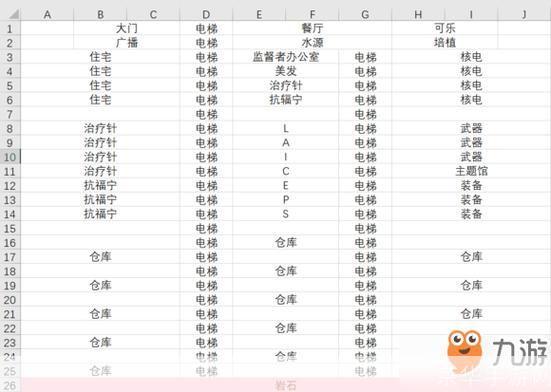Click the 可乐 cell
Viewport: 551px width, 392px height.
click(445, 28)
